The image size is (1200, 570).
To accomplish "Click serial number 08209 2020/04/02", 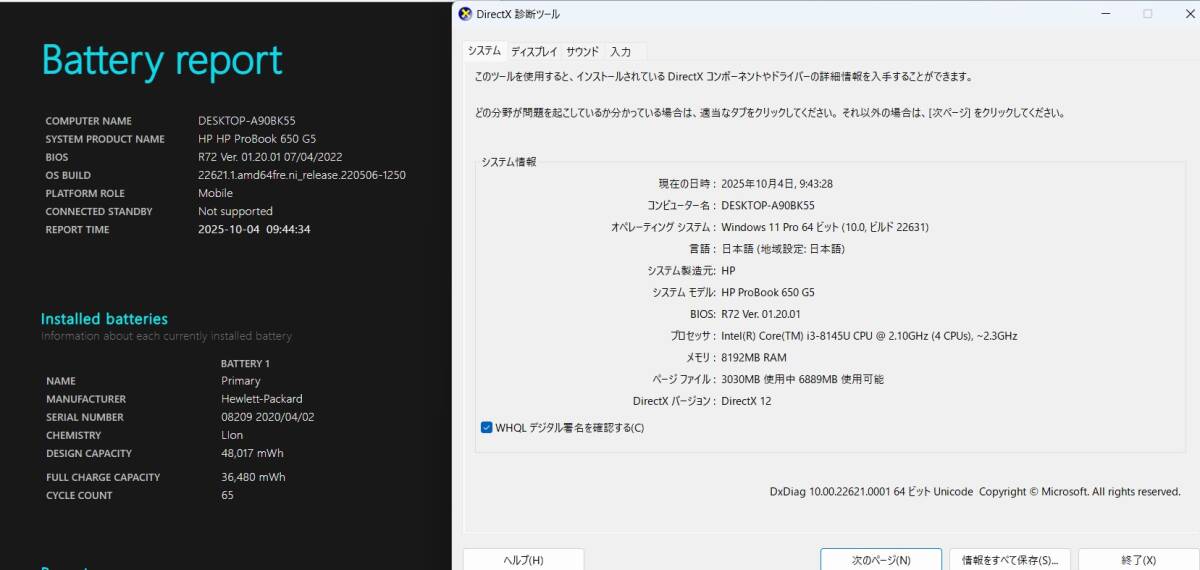I will pos(268,417).
